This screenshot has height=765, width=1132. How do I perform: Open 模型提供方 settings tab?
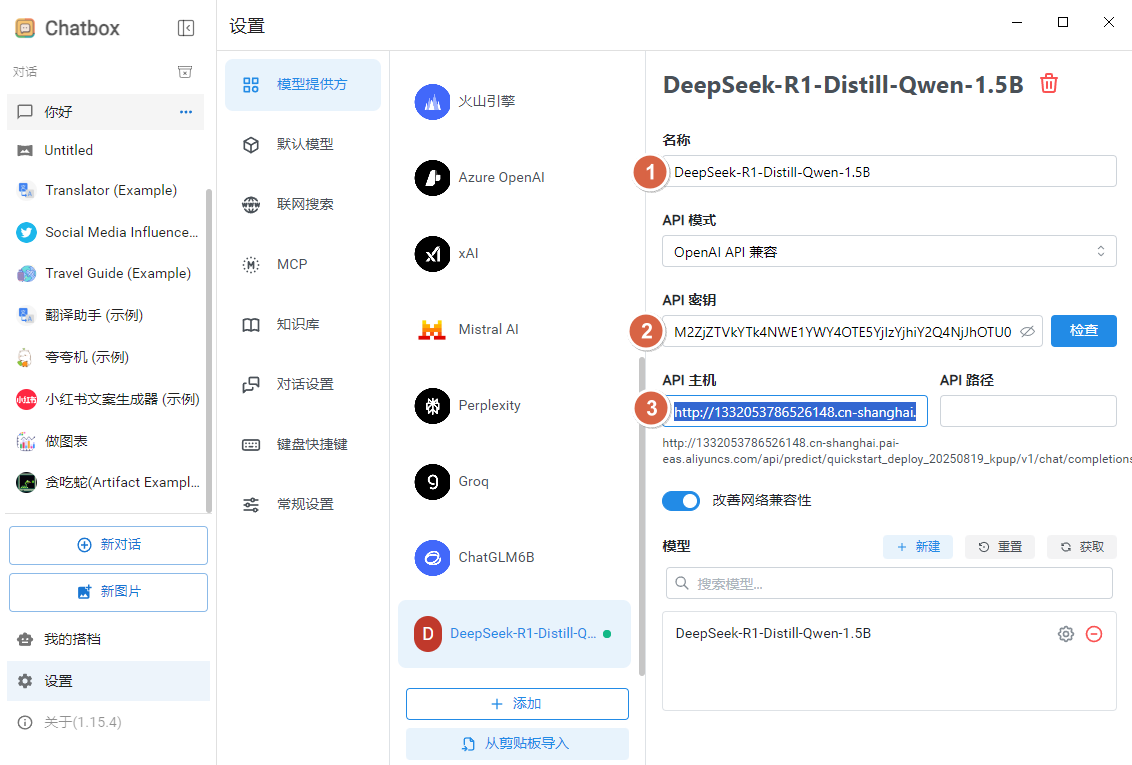click(302, 85)
